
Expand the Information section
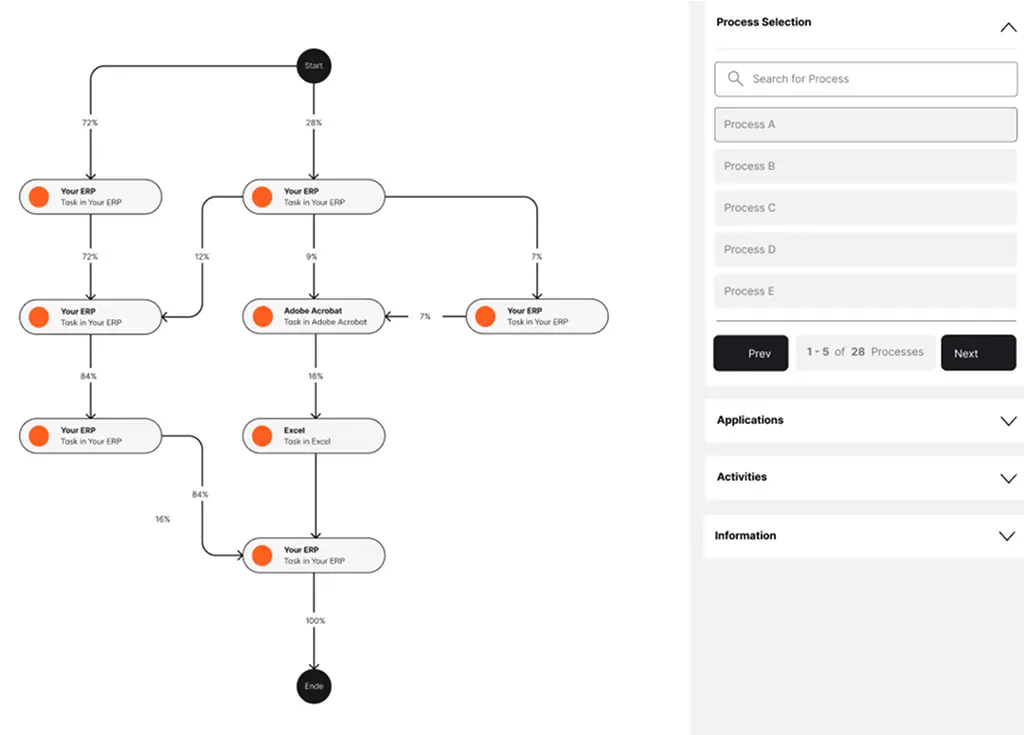coord(1007,536)
